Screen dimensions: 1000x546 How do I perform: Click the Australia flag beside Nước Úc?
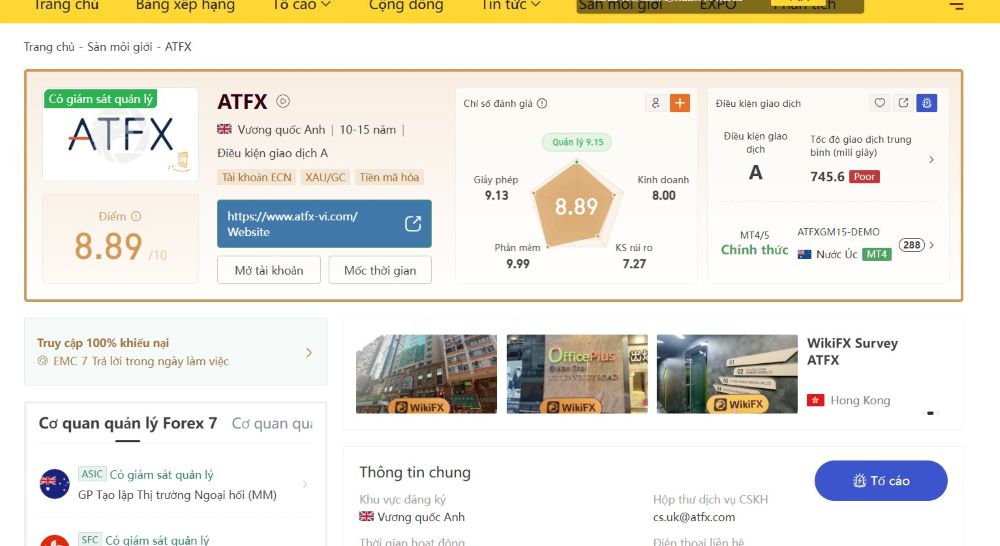tap(804, 255)
